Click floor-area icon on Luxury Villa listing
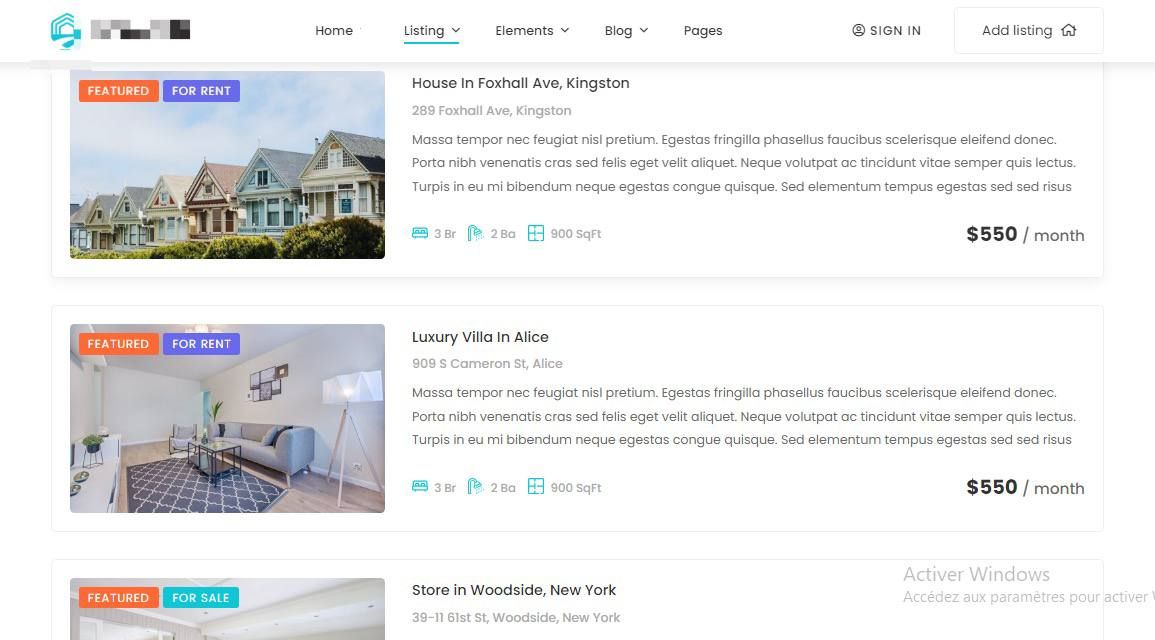The image size is (1155, 640). tap(536, 487)
